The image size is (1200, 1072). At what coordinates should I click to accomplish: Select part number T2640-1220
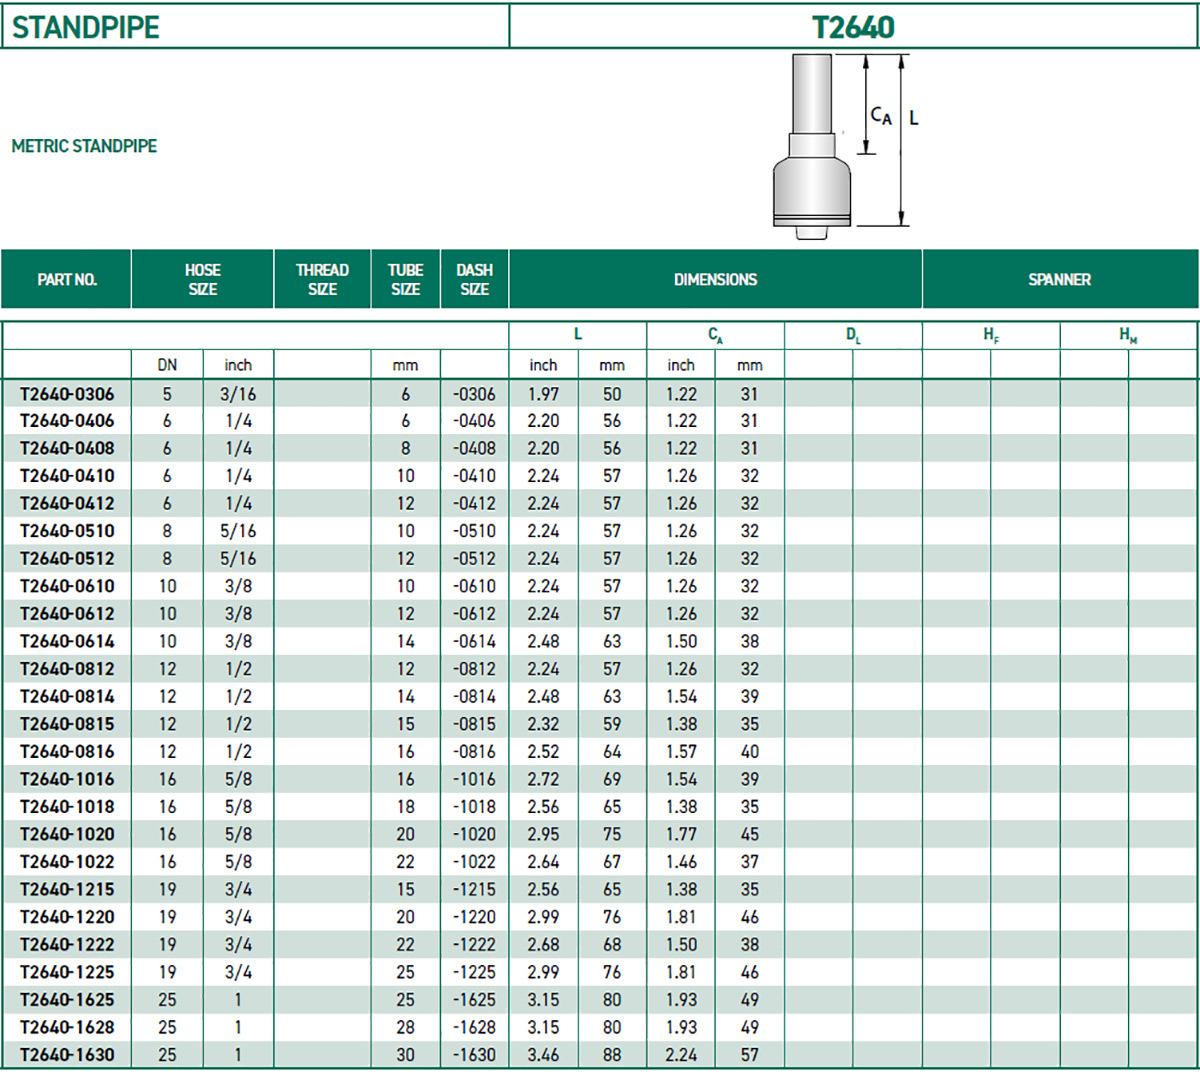pos(67,916)
